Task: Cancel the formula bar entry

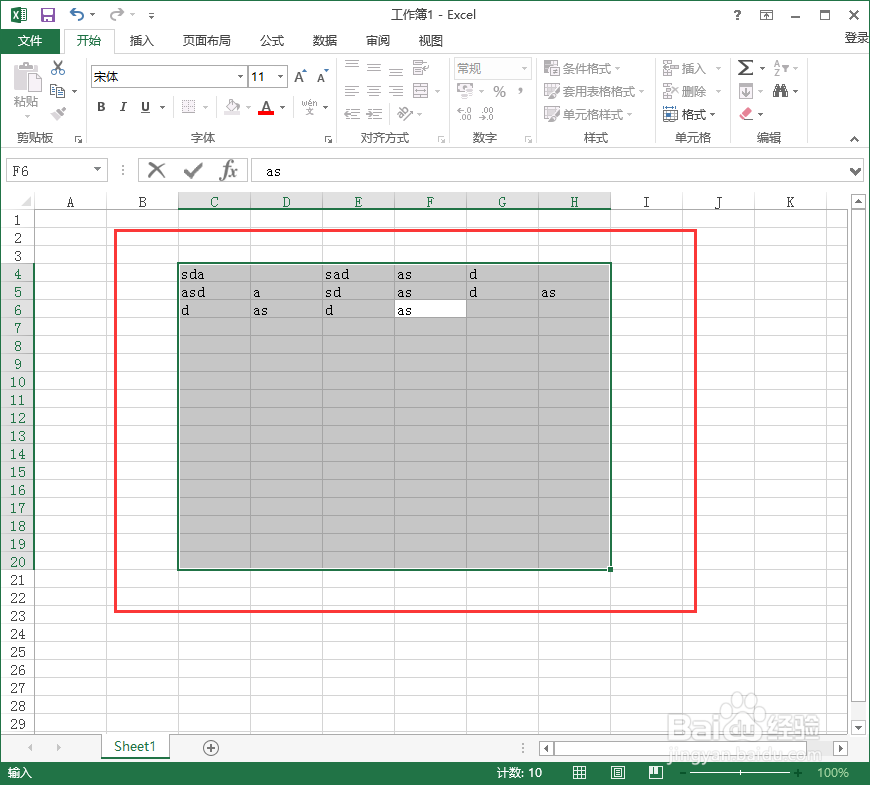Action: tap(156, 170)
